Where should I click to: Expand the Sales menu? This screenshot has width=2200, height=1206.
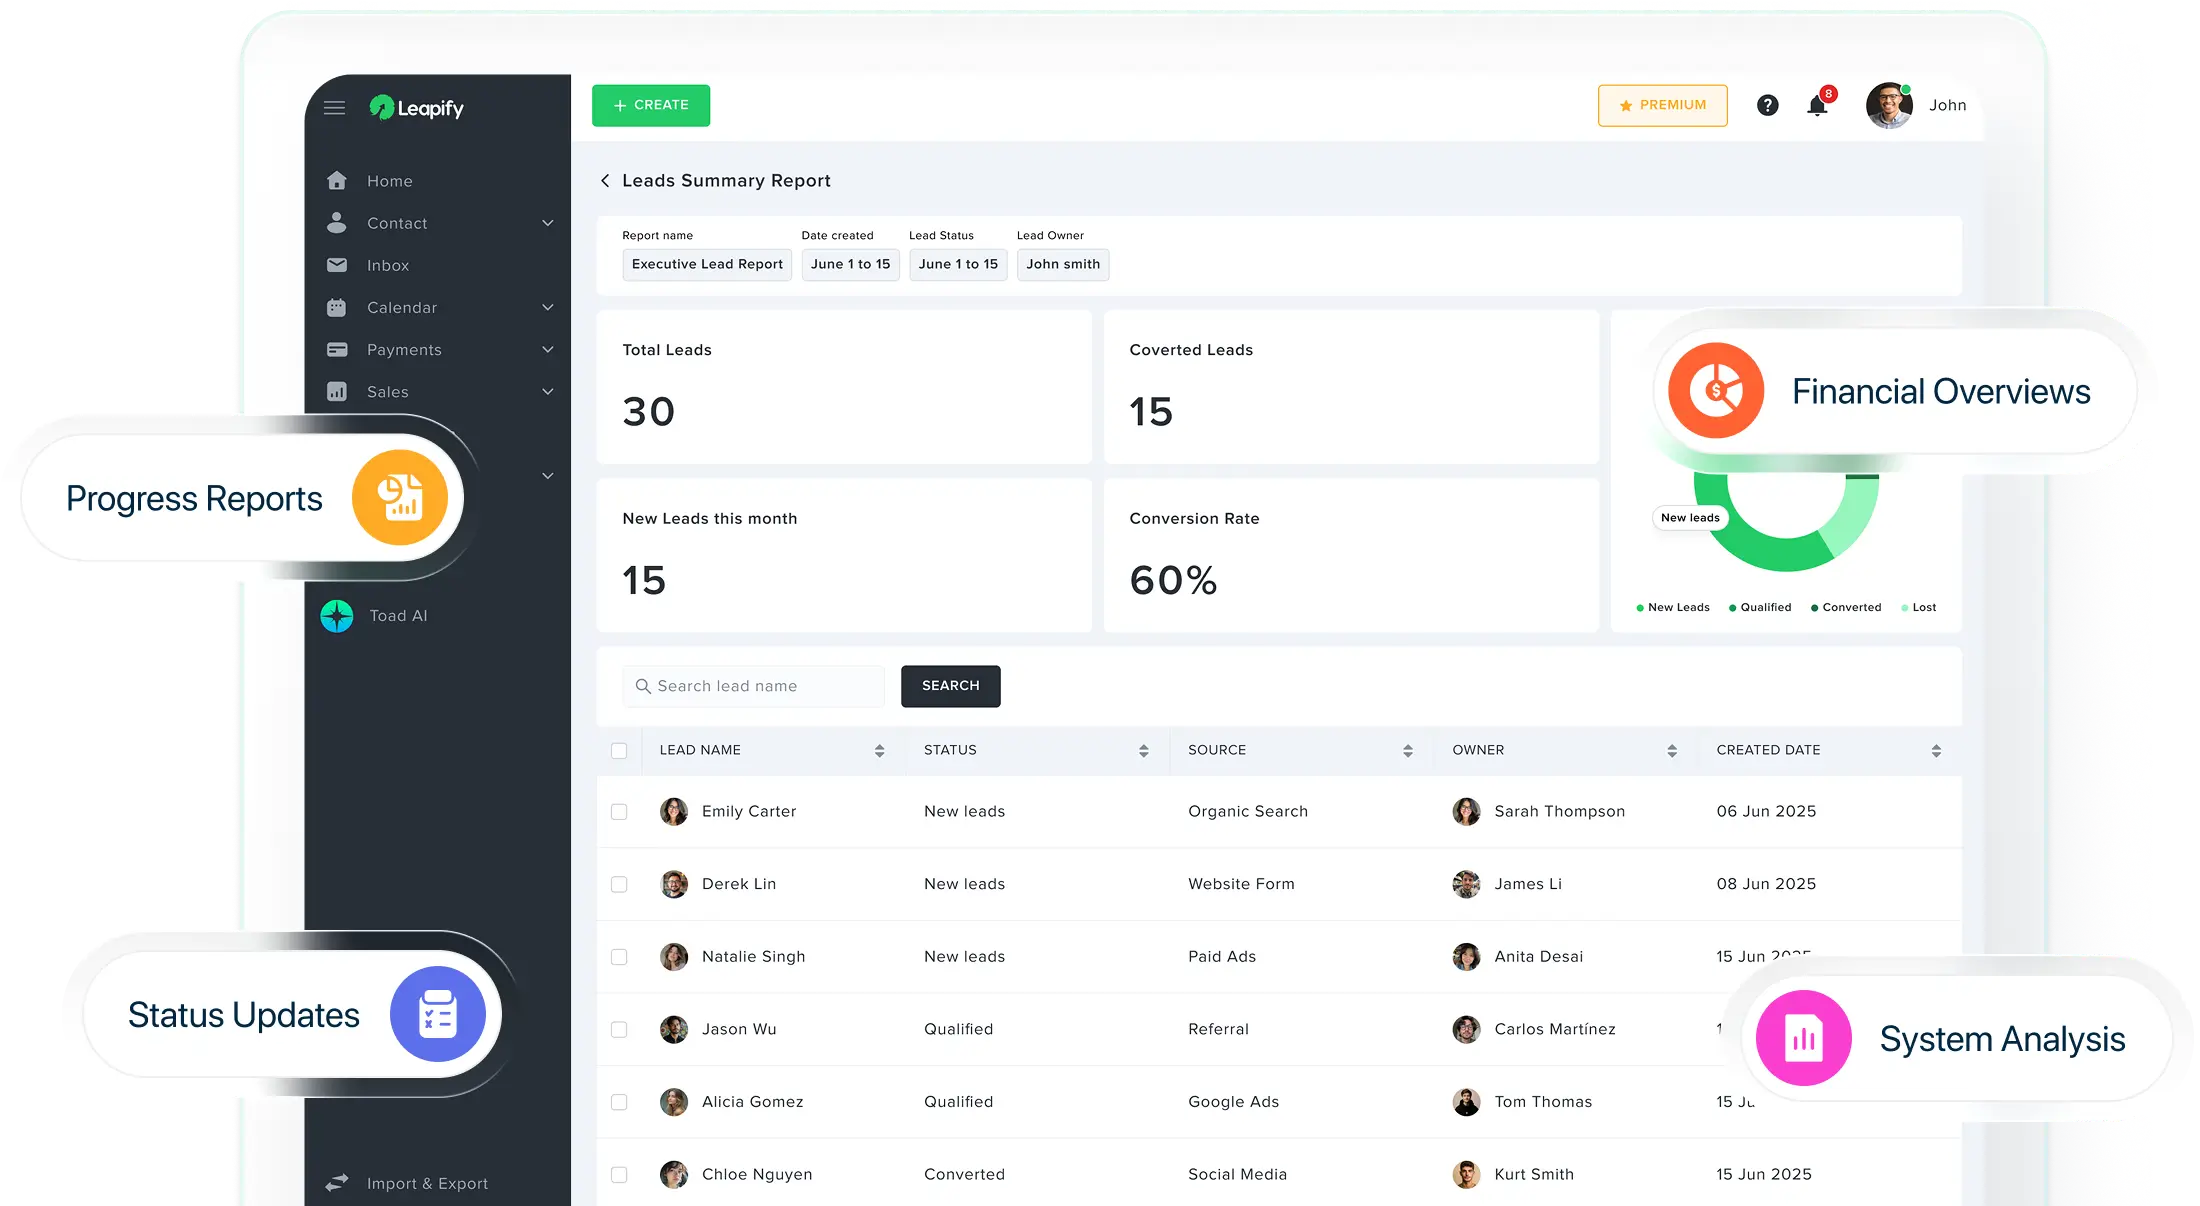coord(548,391)
